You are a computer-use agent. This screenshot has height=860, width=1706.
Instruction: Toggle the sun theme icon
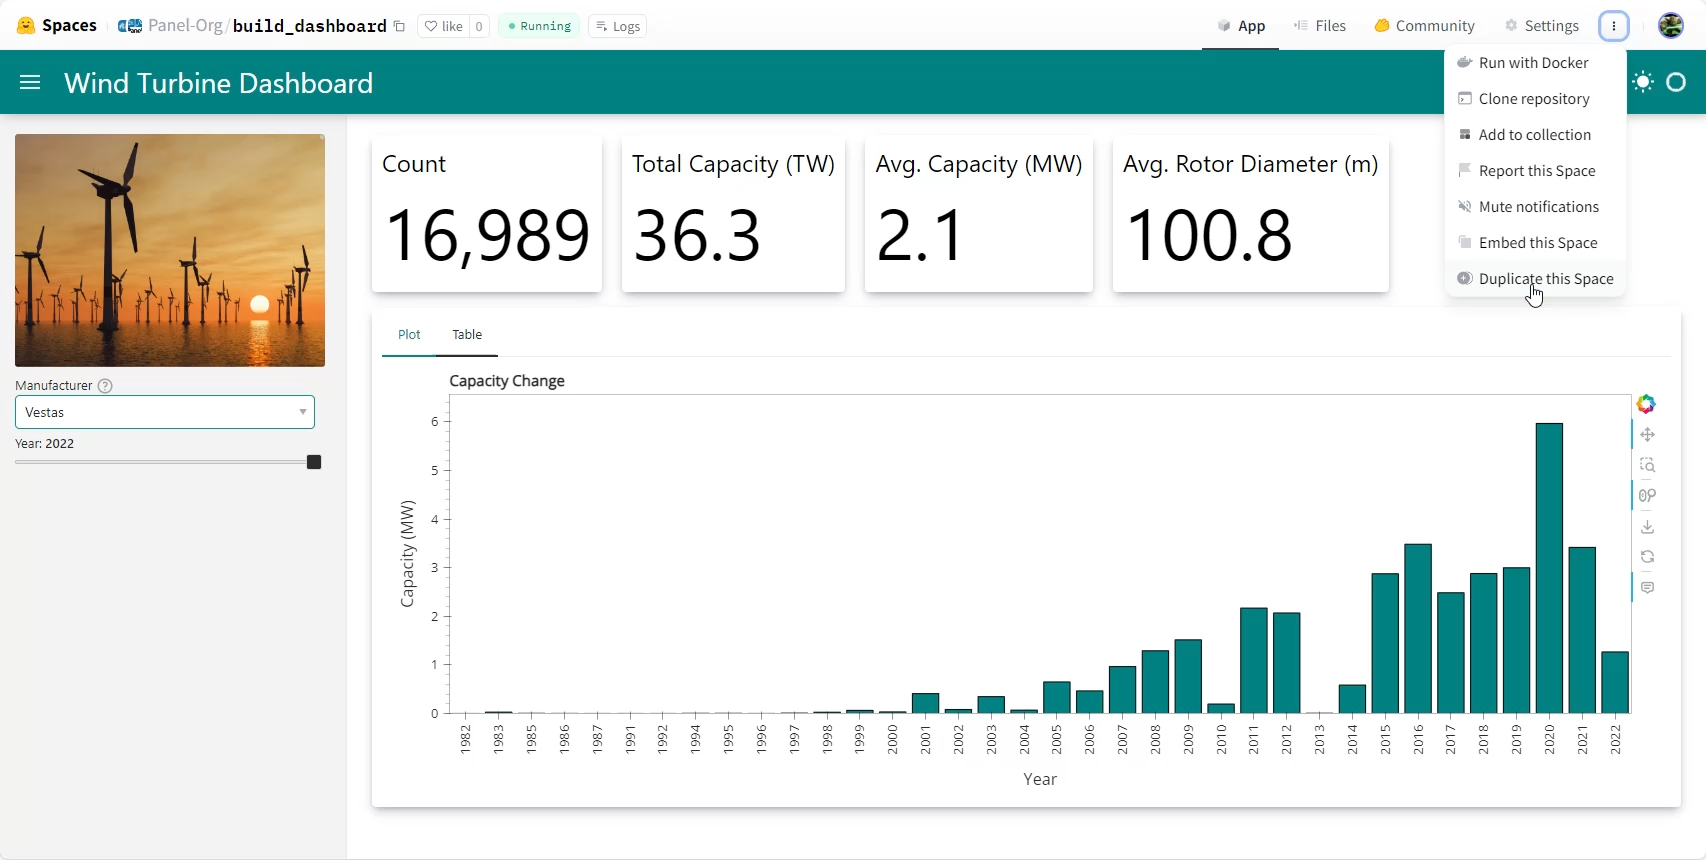click(x=1643, y=82)
